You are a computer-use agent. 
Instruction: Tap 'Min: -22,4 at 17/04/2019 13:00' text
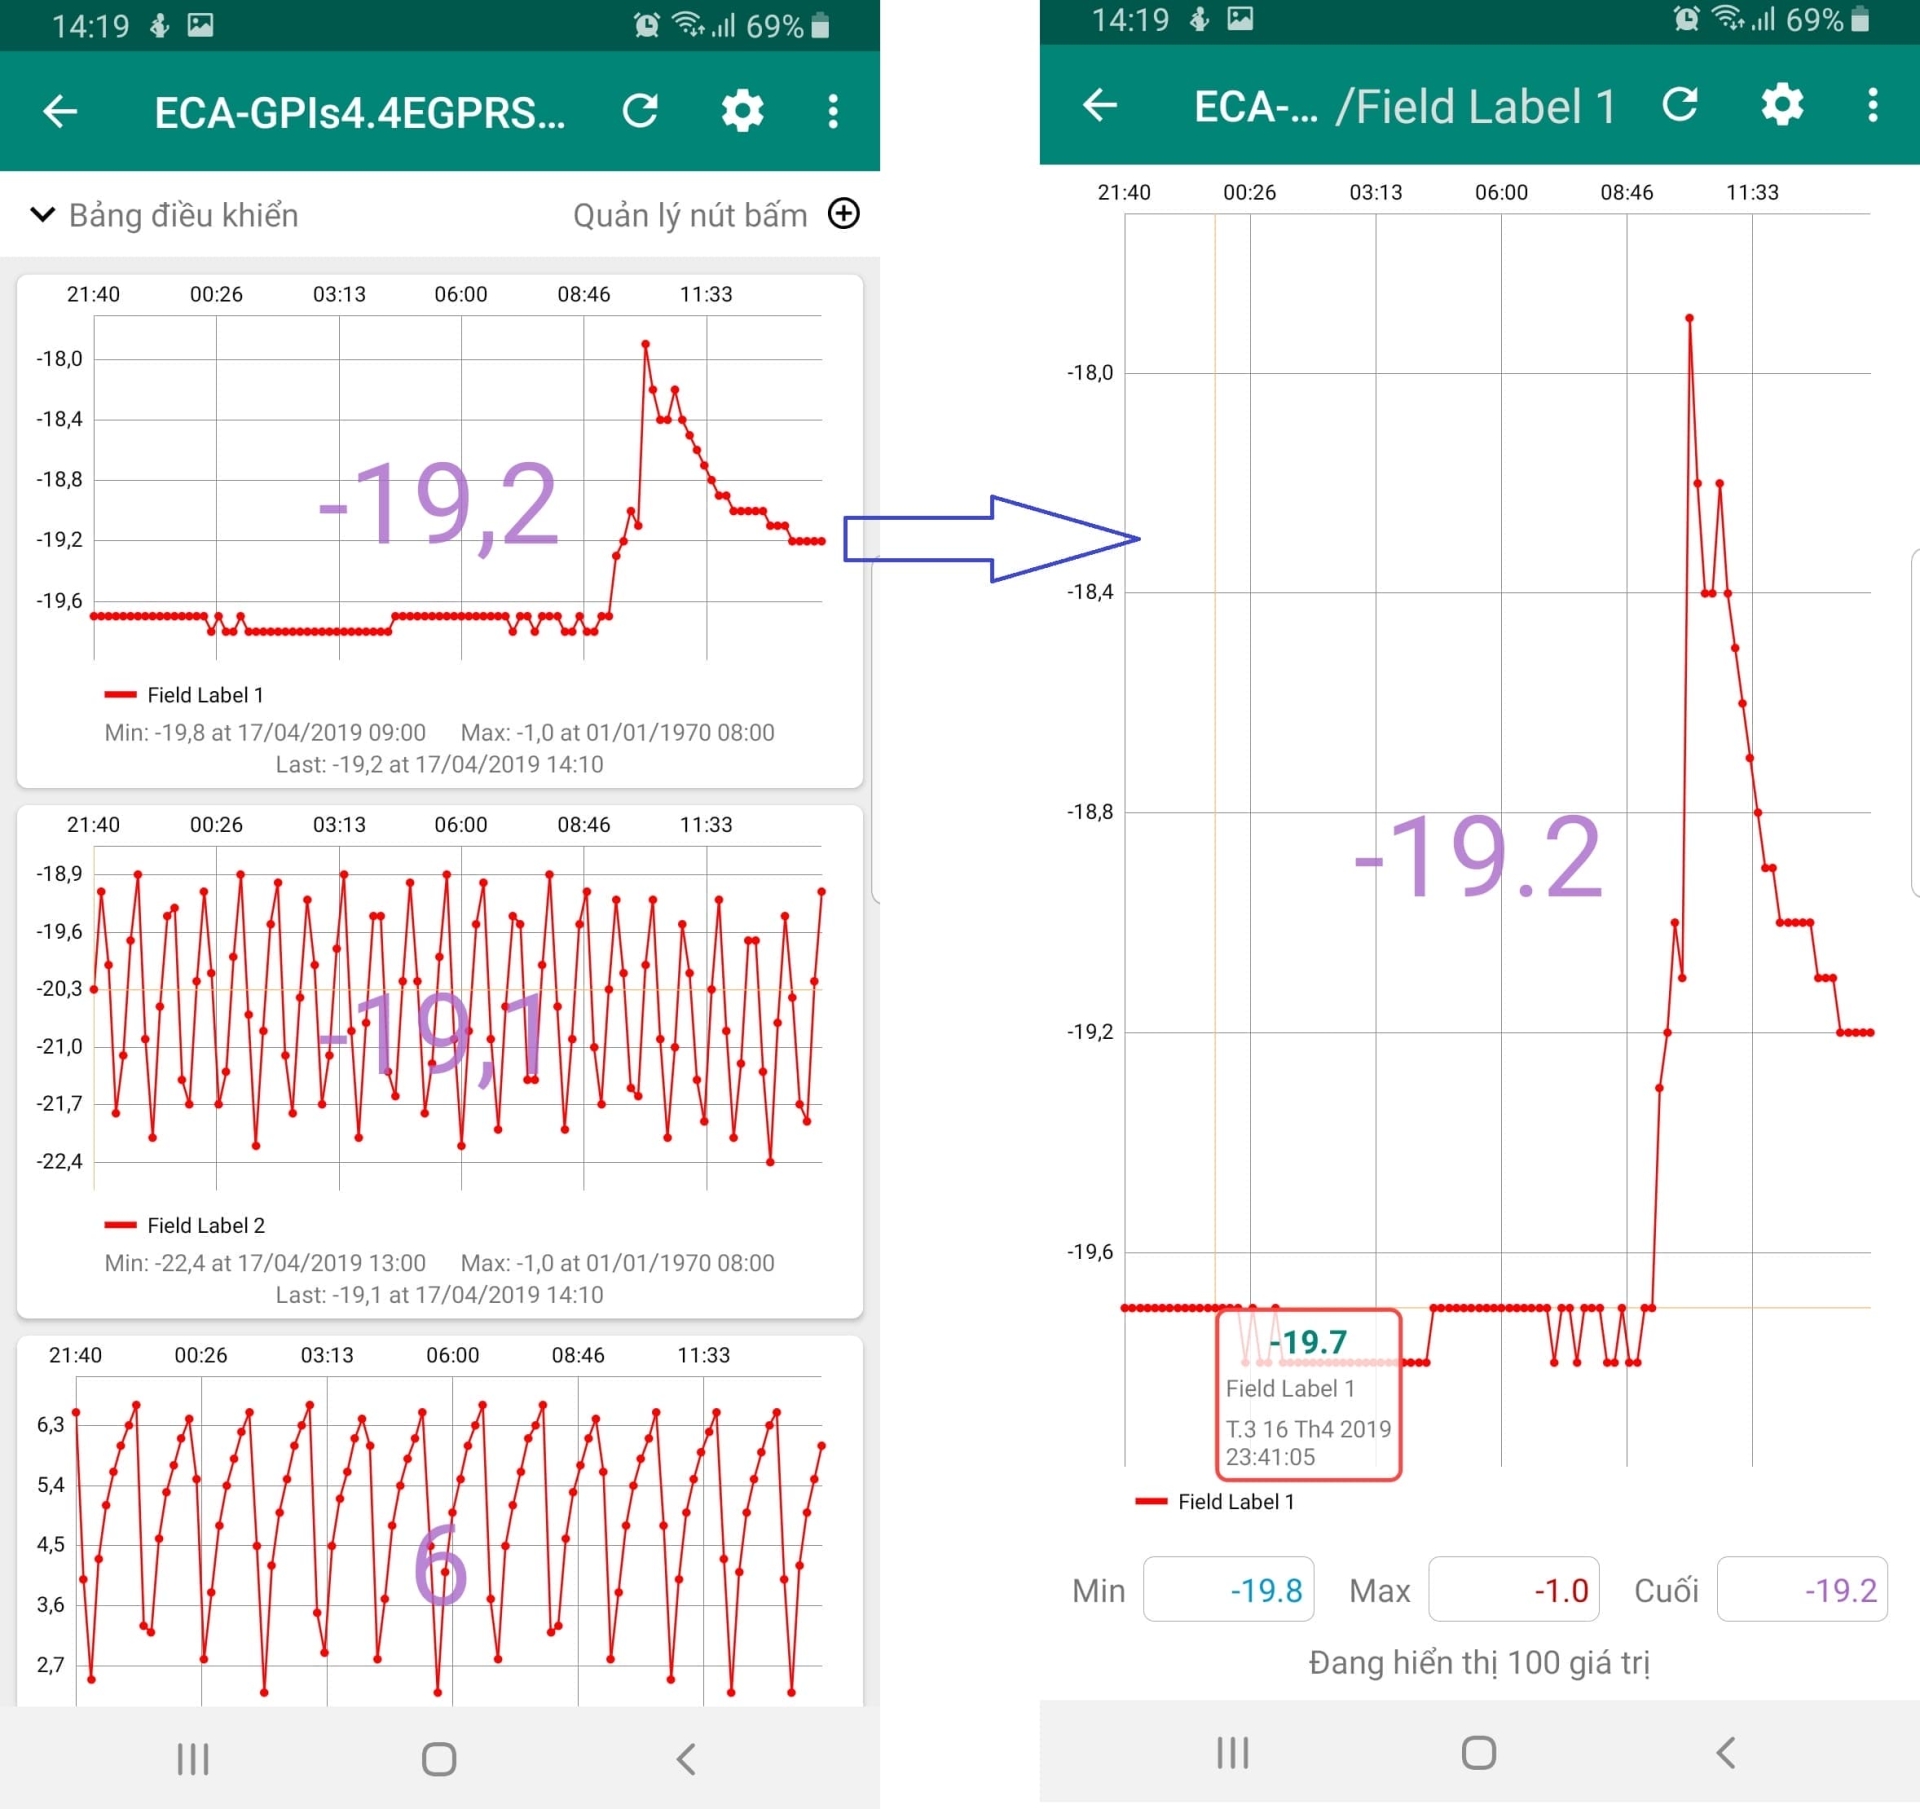pyautogui.click(x=265, y=1263)
